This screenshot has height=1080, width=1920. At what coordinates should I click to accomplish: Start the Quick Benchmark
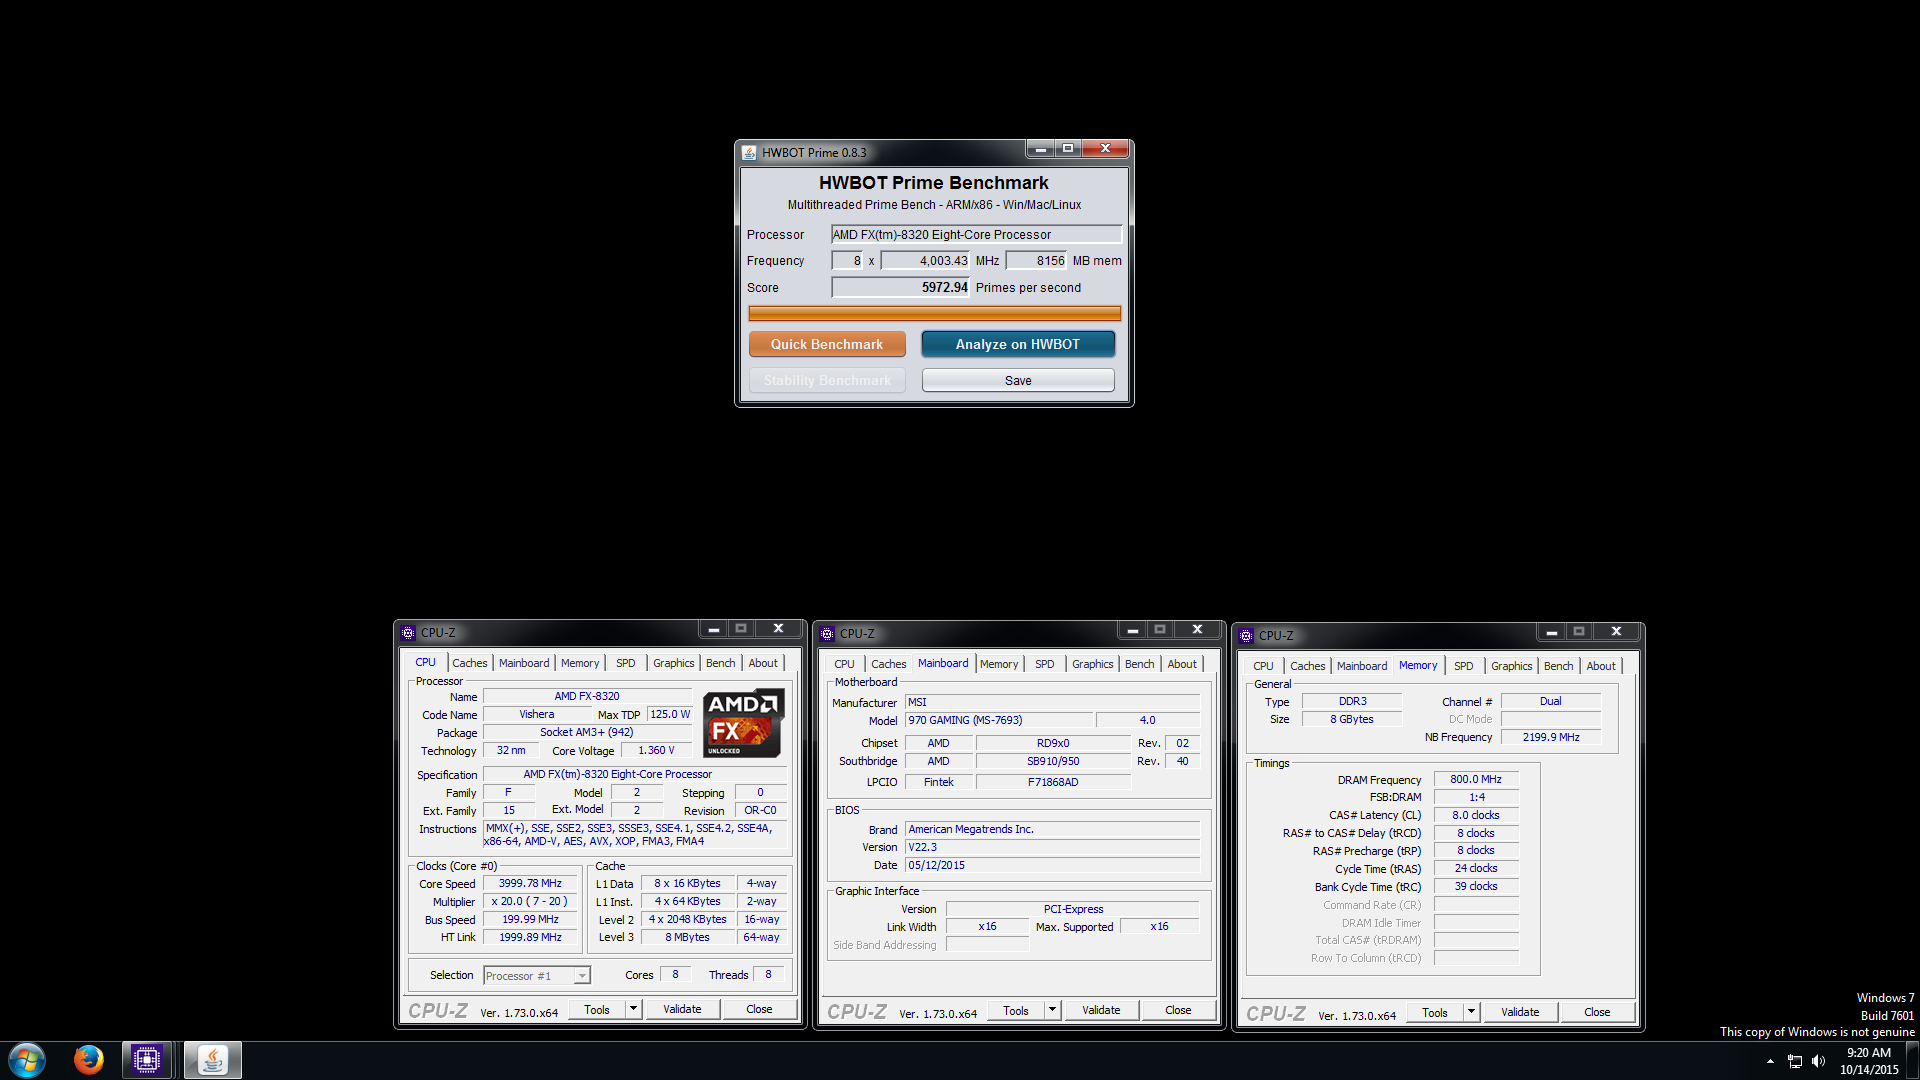pyautogui.click(x=827, y=344)
